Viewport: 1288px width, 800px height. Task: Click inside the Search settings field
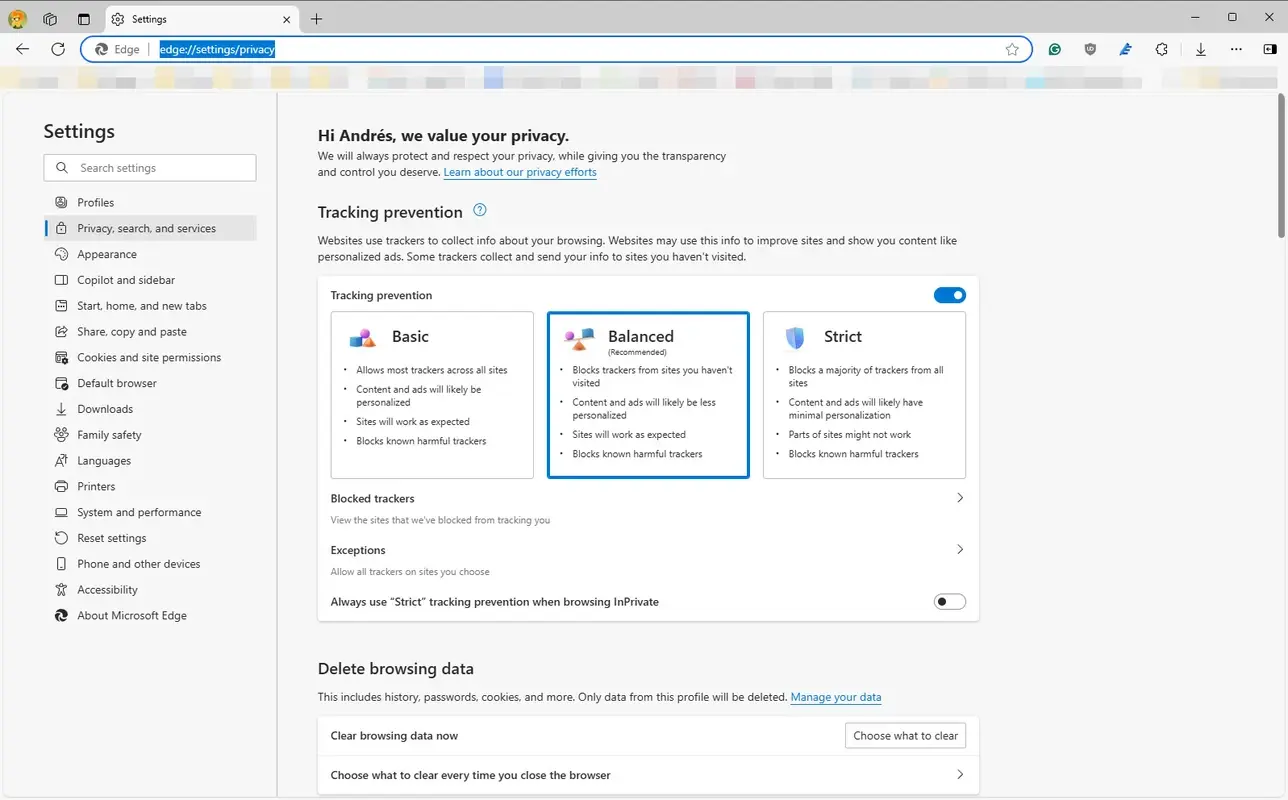[150, 167]
